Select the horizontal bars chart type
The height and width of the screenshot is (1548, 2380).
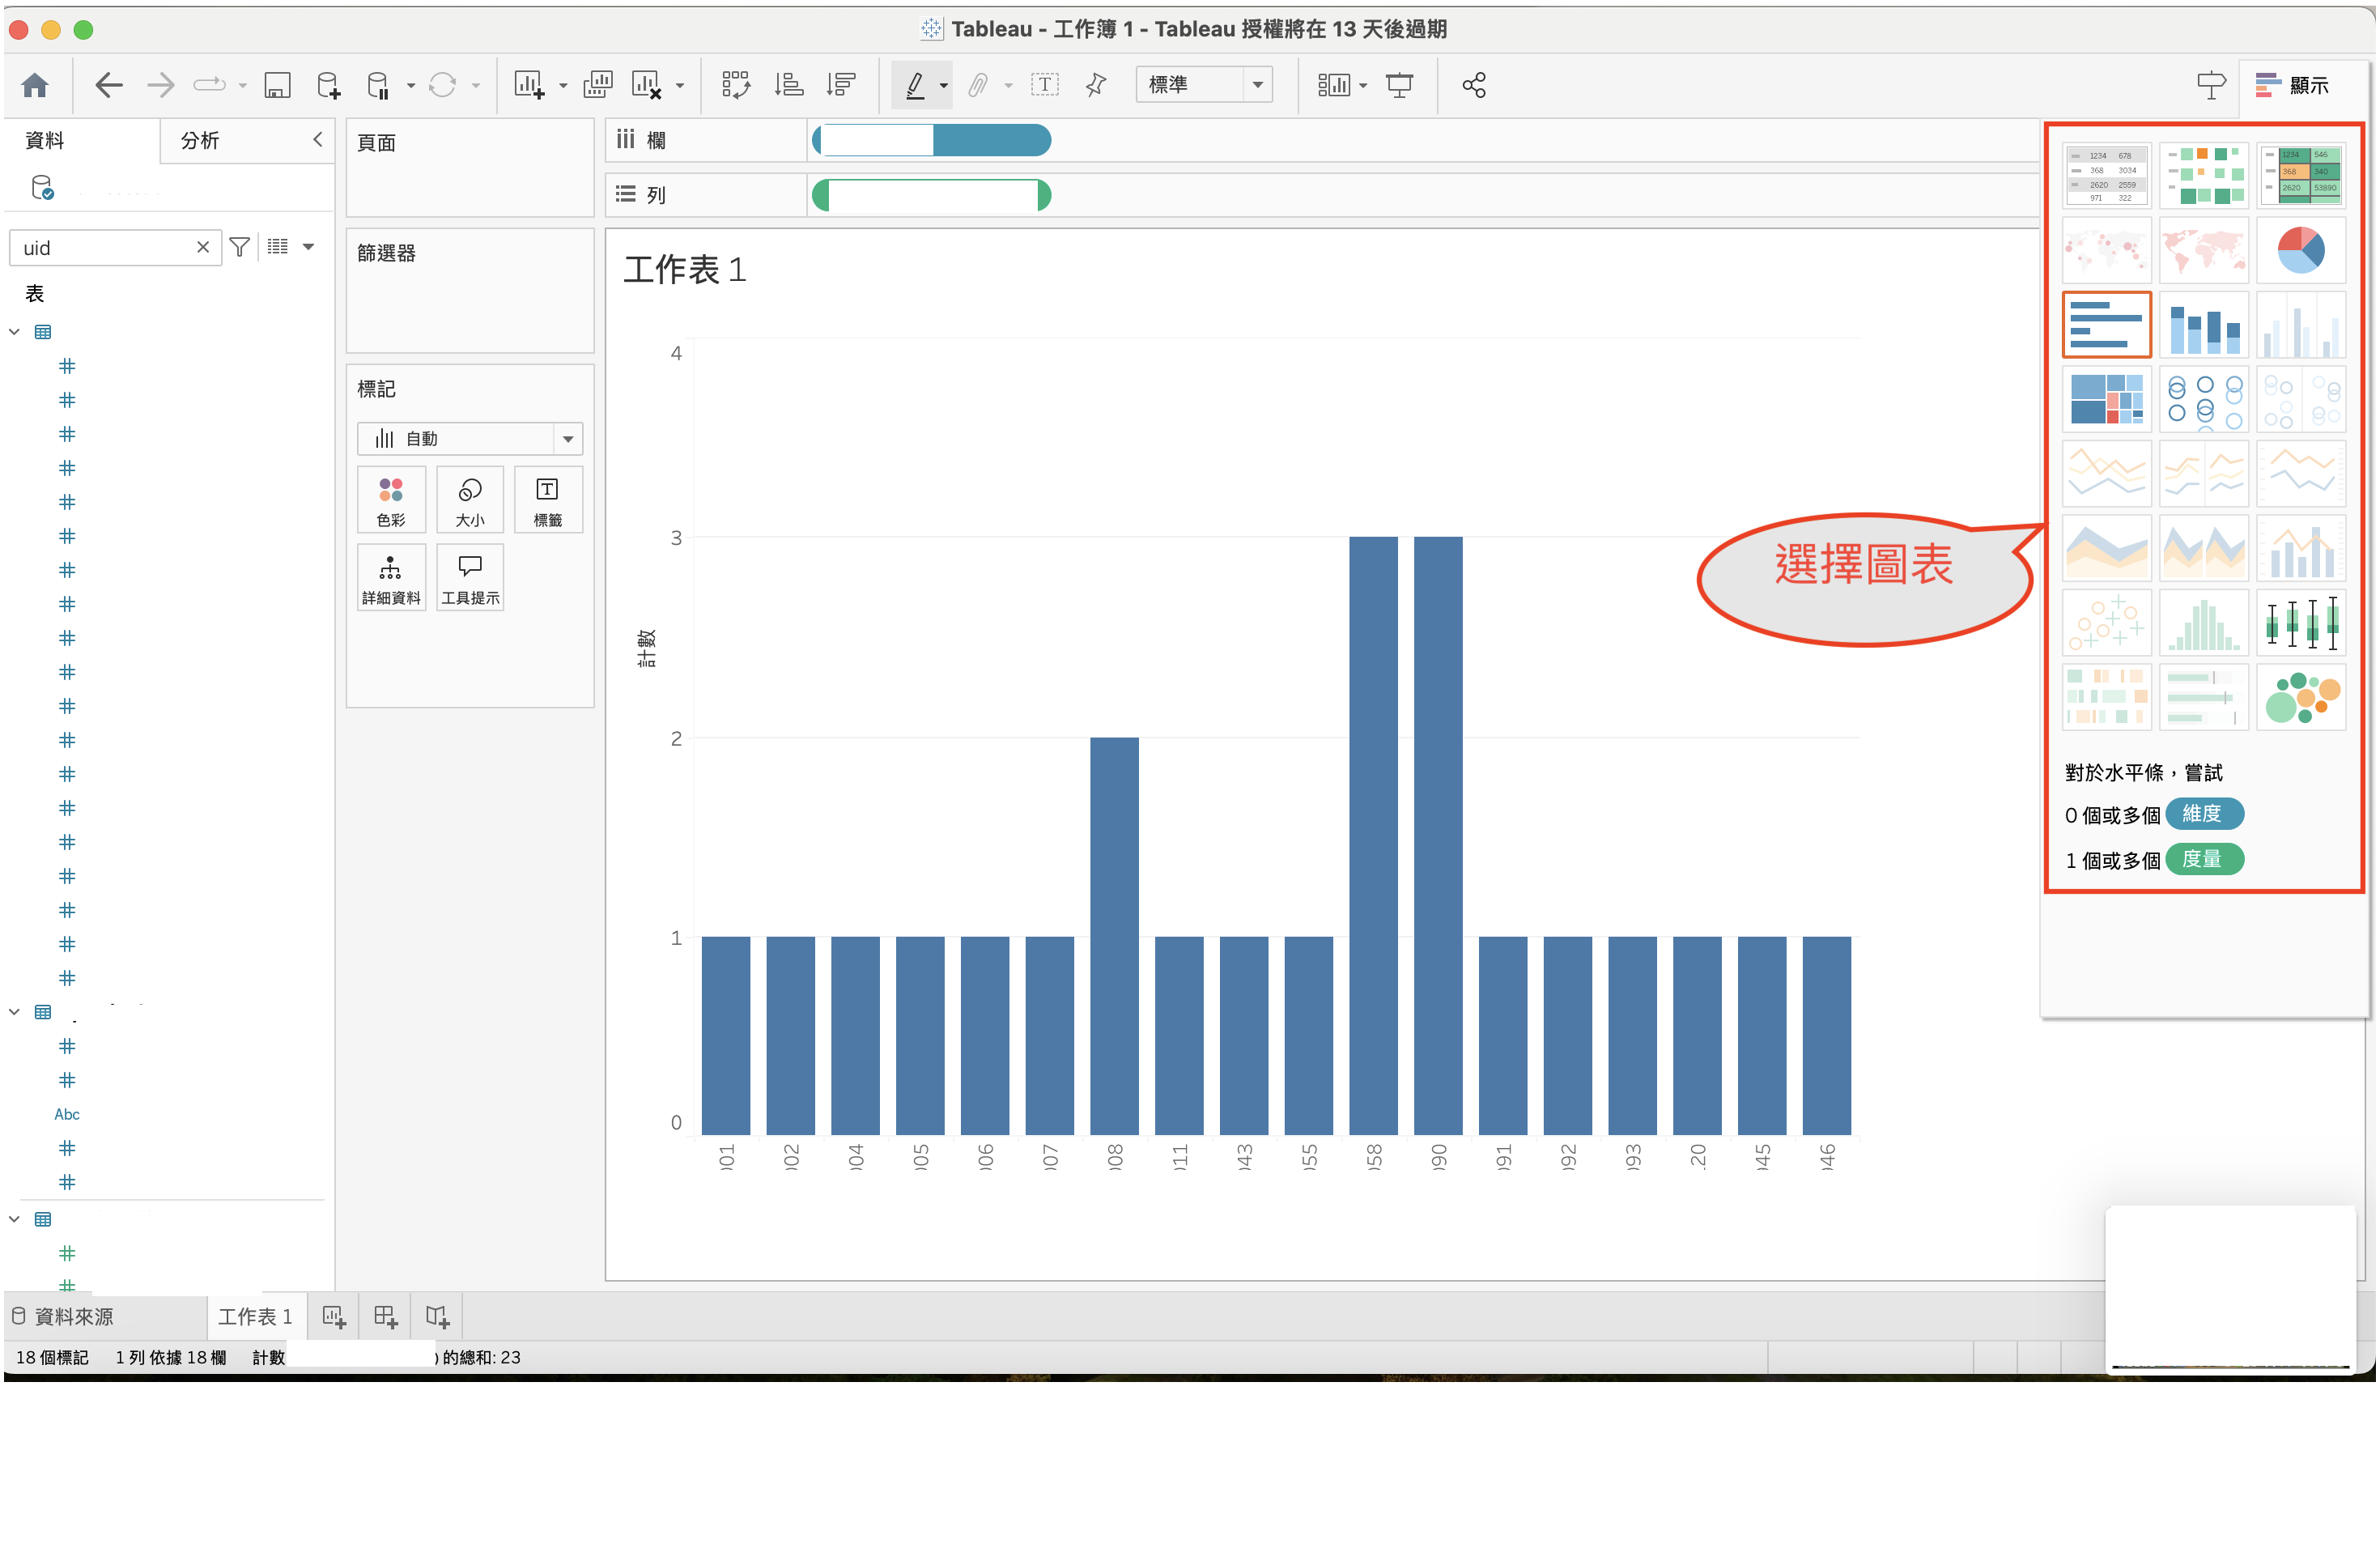point(2106,325)
